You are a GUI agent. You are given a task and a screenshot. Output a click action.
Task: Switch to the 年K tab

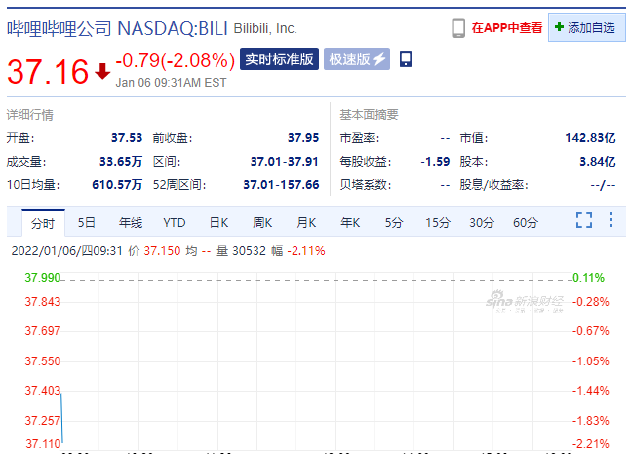point(350,222)
